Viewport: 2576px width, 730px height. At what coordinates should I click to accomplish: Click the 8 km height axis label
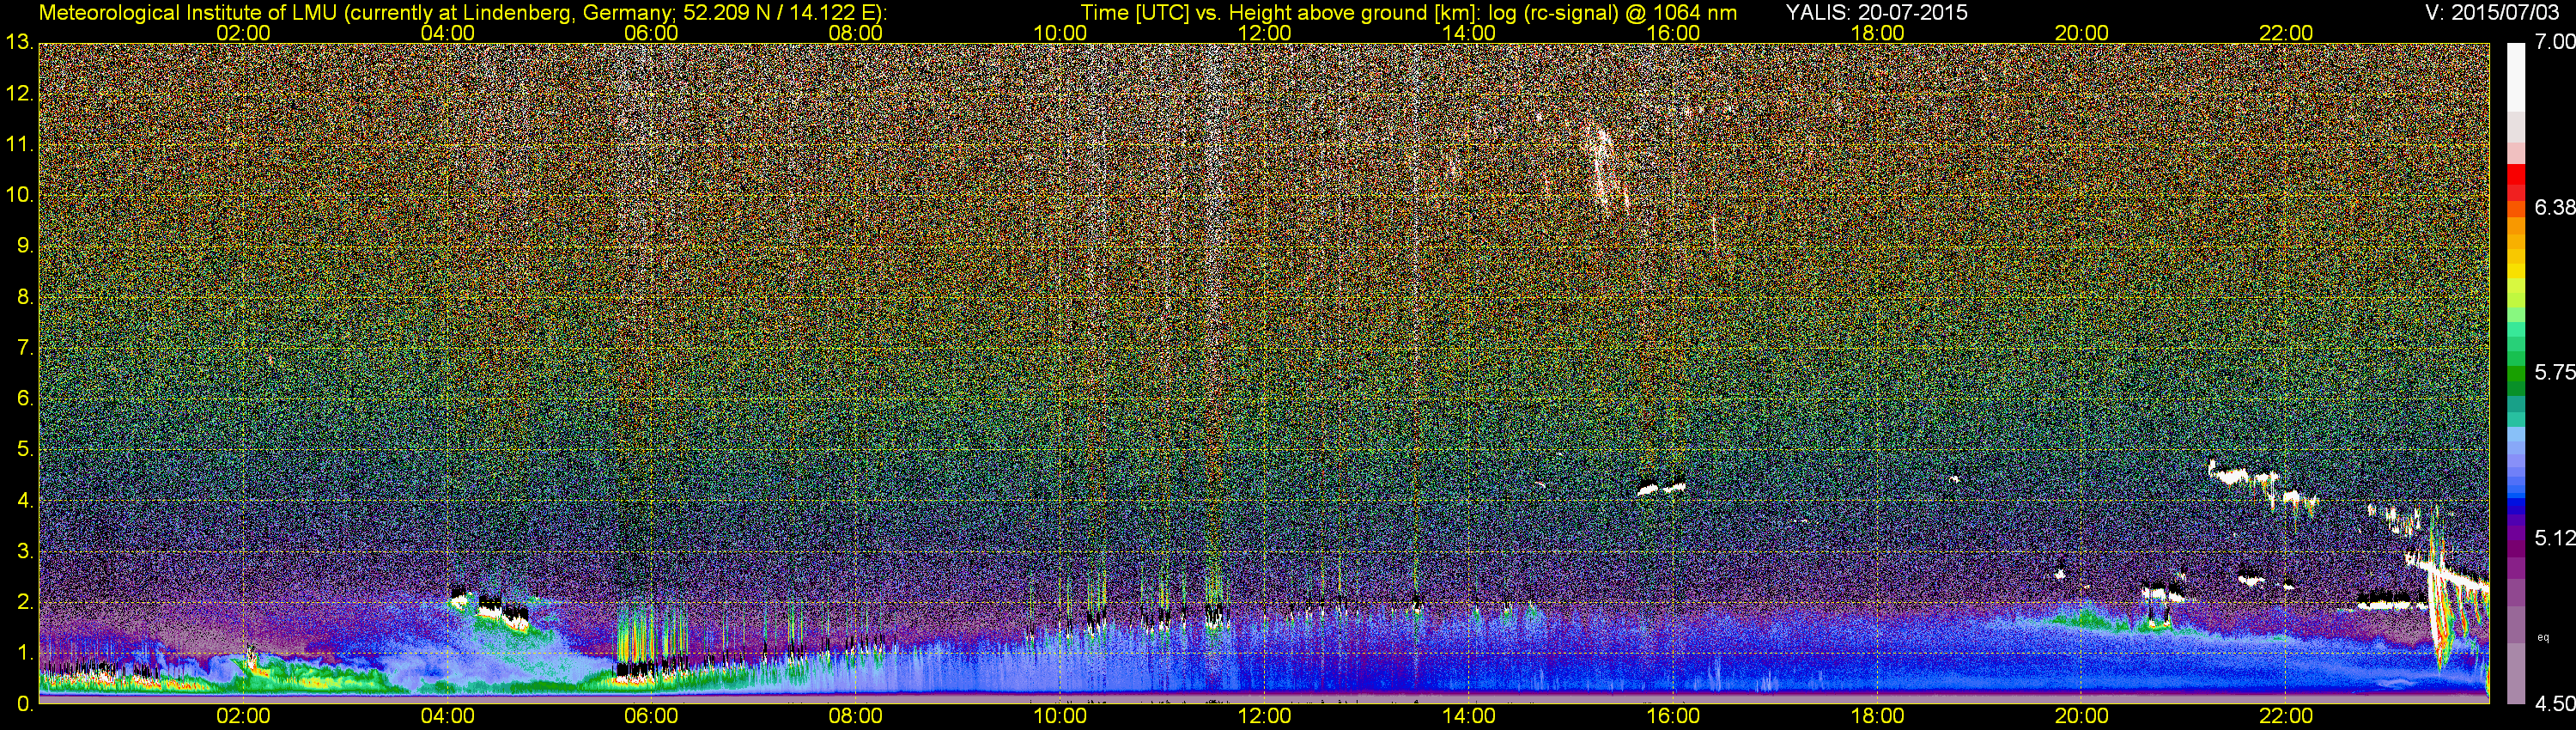pos(24,297)
